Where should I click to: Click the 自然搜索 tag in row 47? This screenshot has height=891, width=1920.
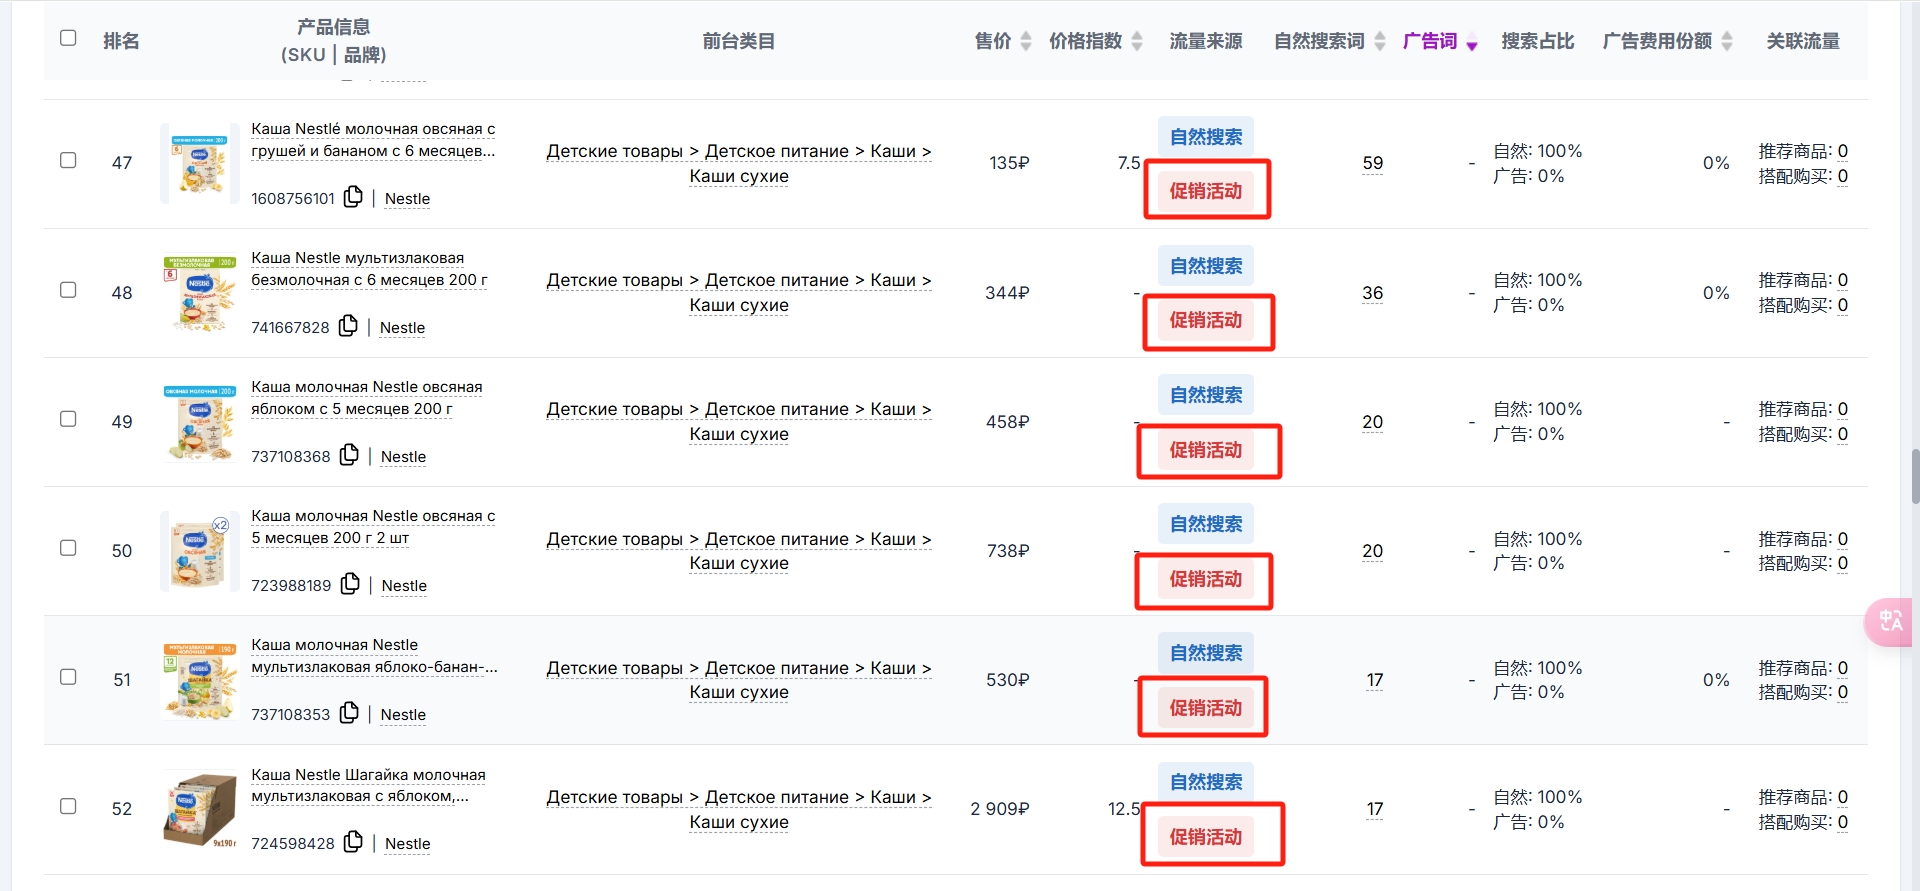[x=1206, y=137]
